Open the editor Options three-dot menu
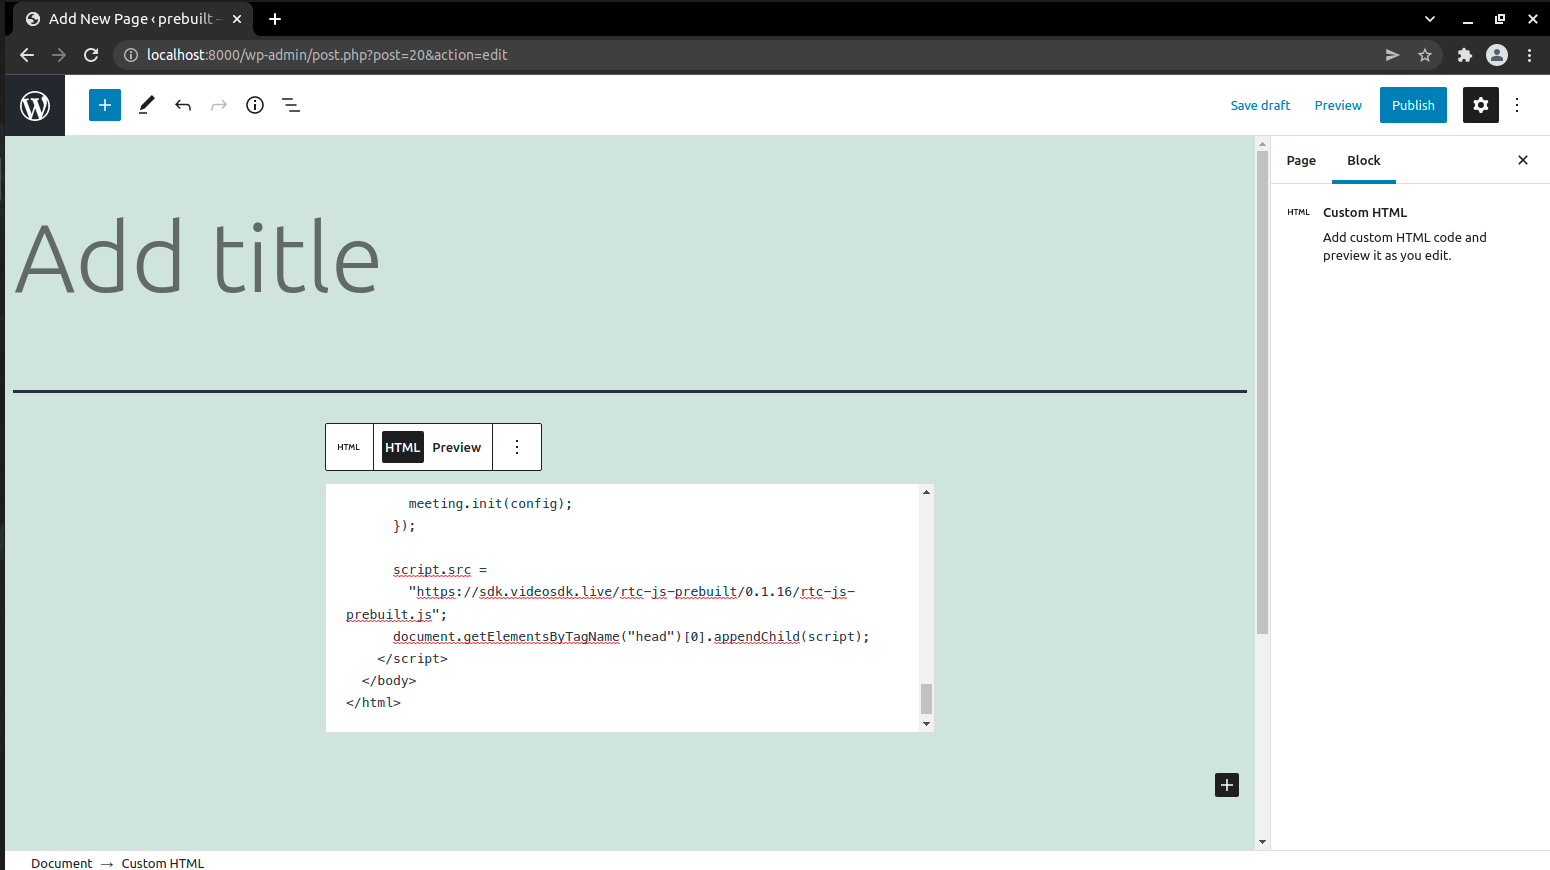1550x870 pixels. click(x=1517, y=105)
